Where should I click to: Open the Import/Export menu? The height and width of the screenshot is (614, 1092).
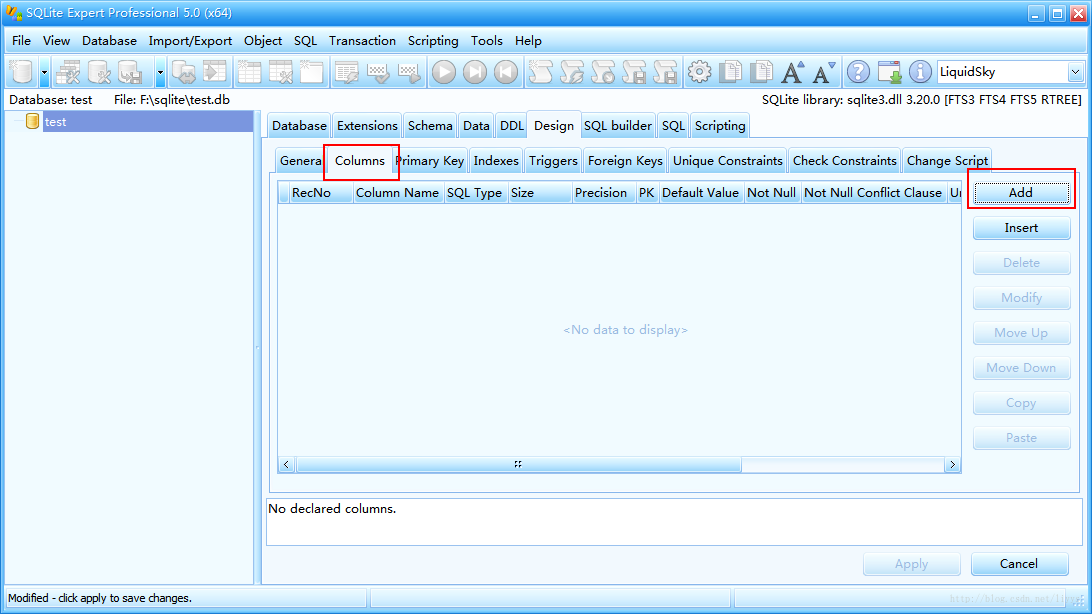coord(190,40)
